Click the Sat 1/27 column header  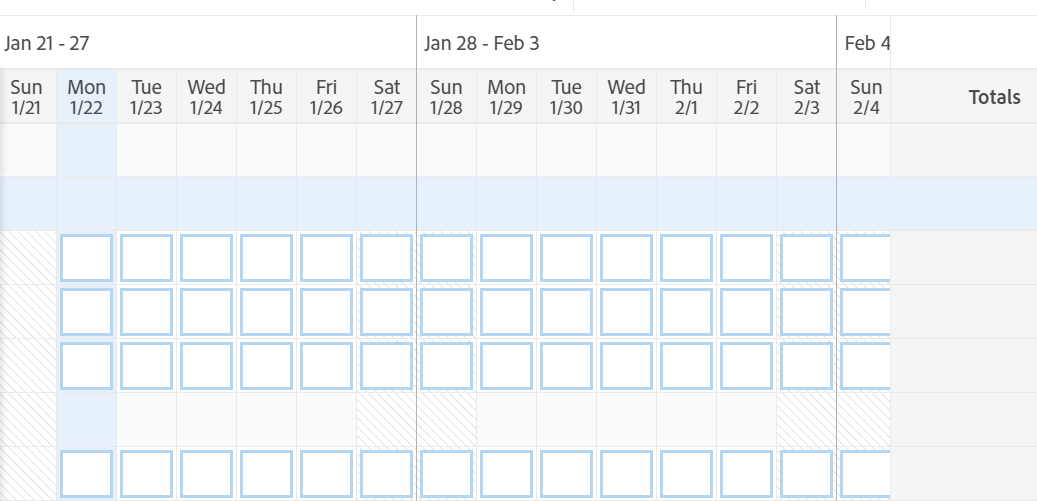[x=386, y=97]
